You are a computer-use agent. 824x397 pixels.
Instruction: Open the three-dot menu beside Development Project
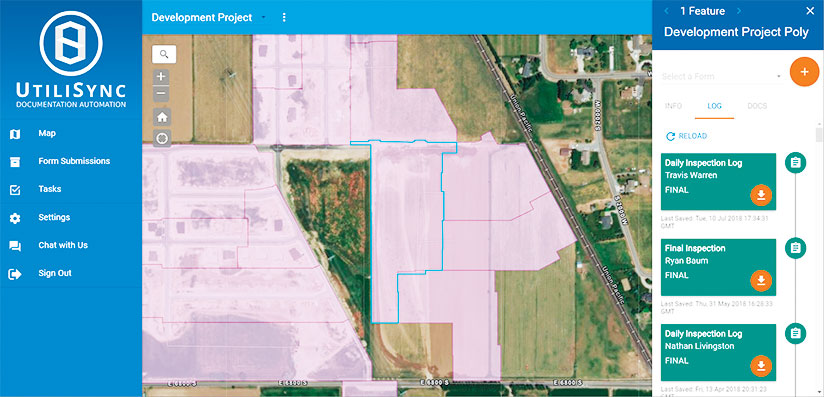point(284,17)
